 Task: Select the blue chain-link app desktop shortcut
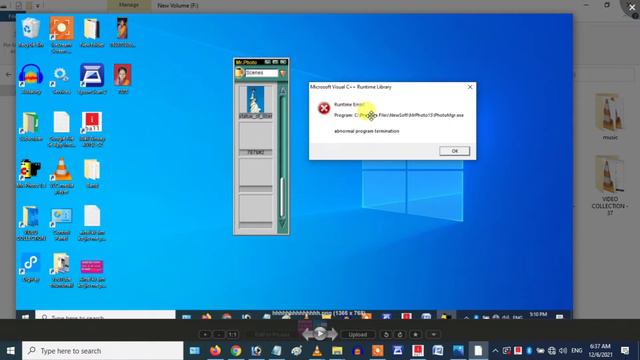point(31,268)
